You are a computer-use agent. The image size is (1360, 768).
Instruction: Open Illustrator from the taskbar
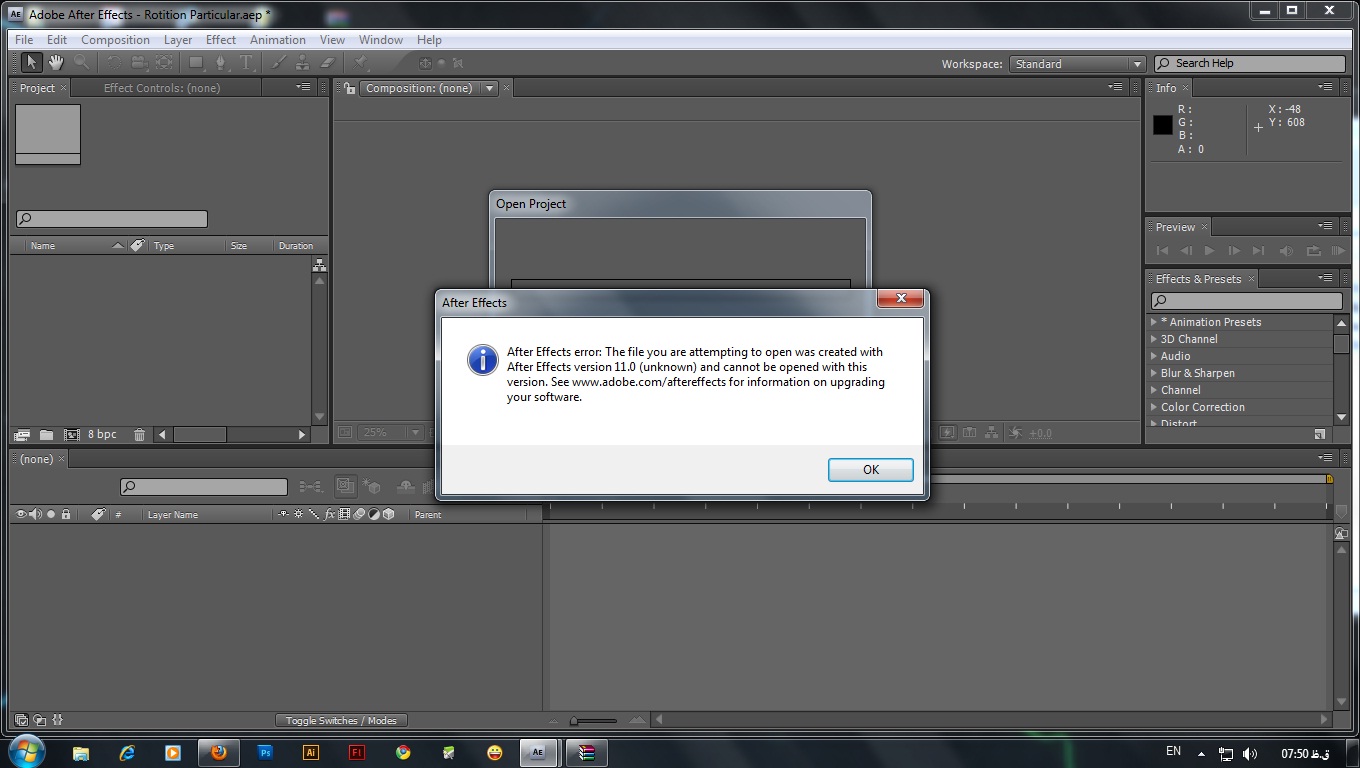(311, 752)
